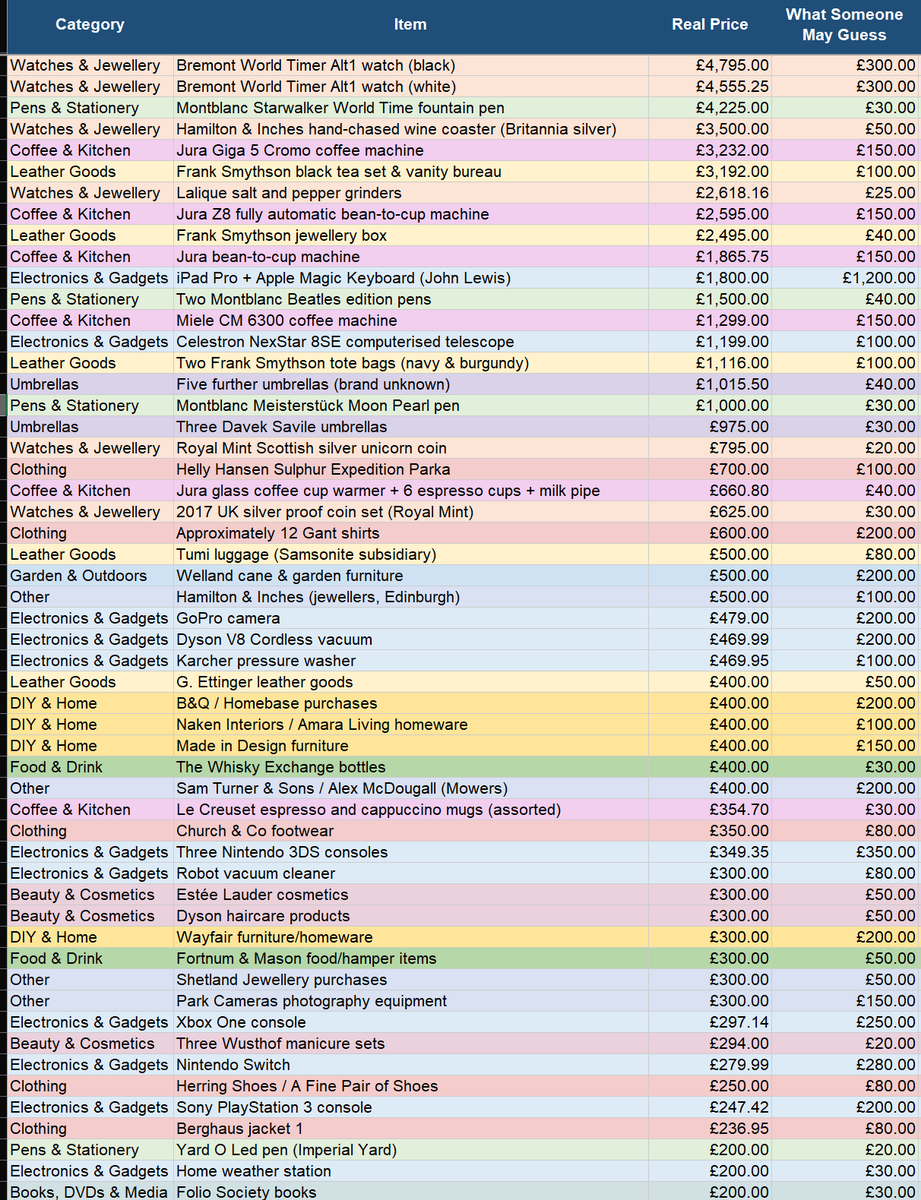Click Tumi luggage (Samsonite subsidiary)
921x1200 pixels.
tap(411, 554)
